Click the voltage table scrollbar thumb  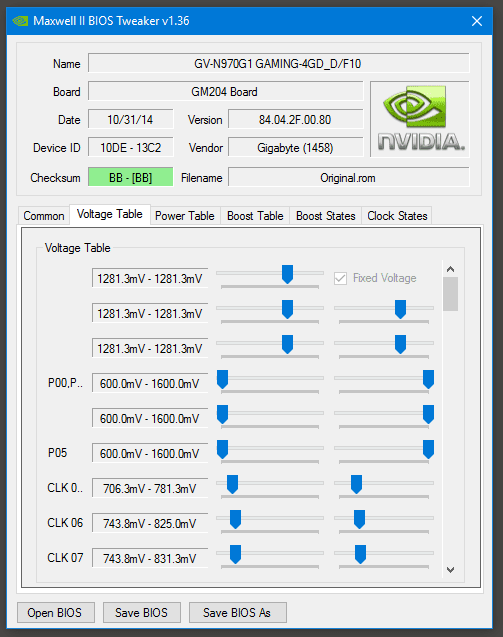[450, 294]
